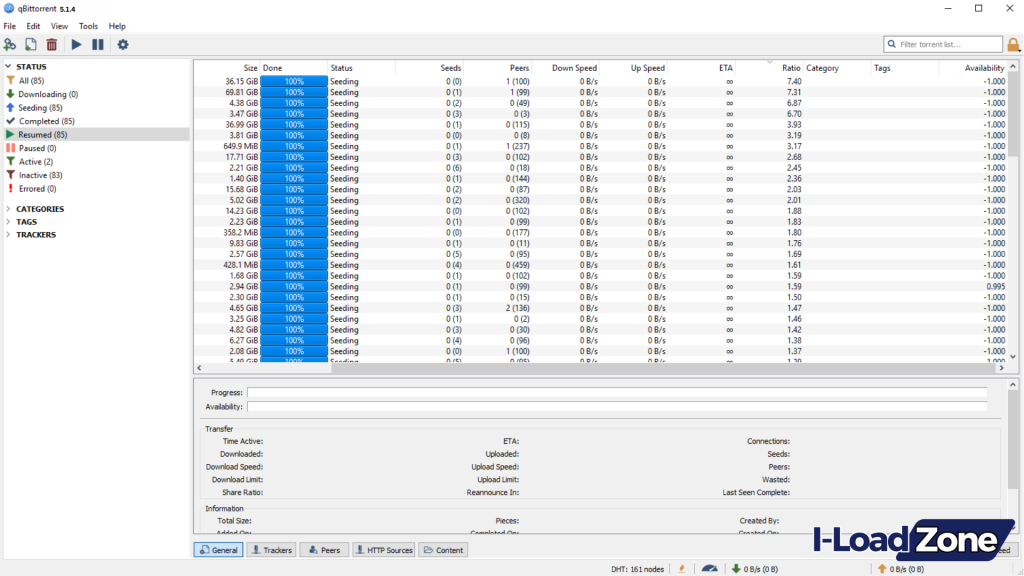The image size is (1024, 576).
Task: Click the horizontal scrollbar right arrow
Action: pos(1000,368)
